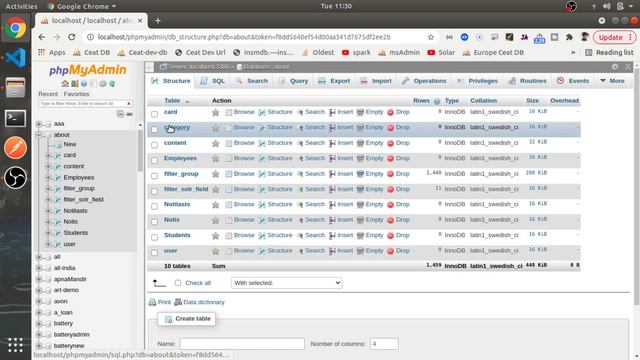Switch to the SQL tab

tap(213, 81)
